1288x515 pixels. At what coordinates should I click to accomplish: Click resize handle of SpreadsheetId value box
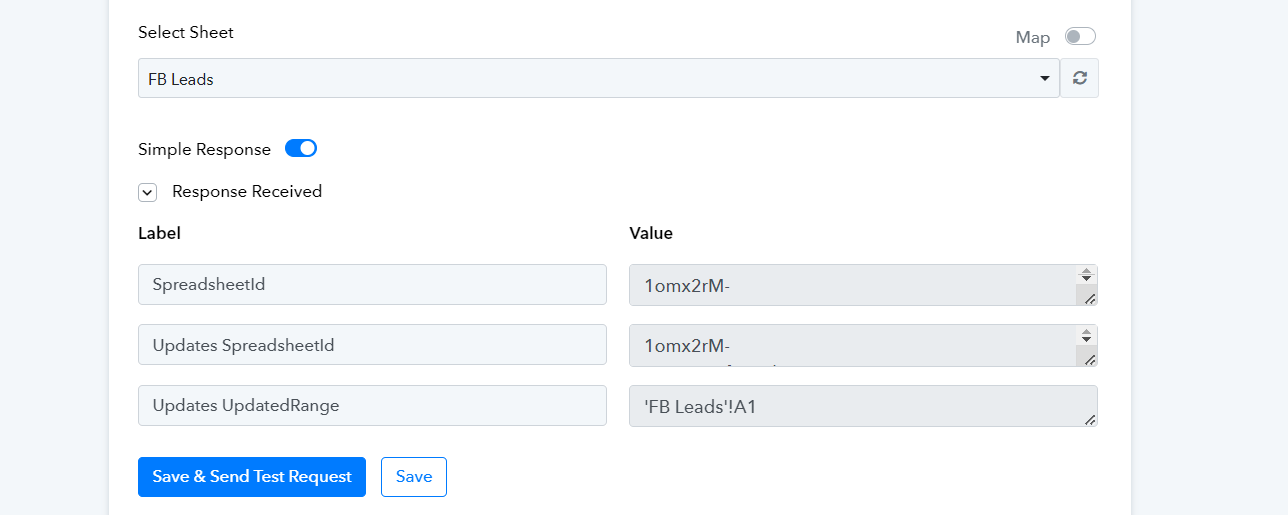click(x=1090, y=298)
